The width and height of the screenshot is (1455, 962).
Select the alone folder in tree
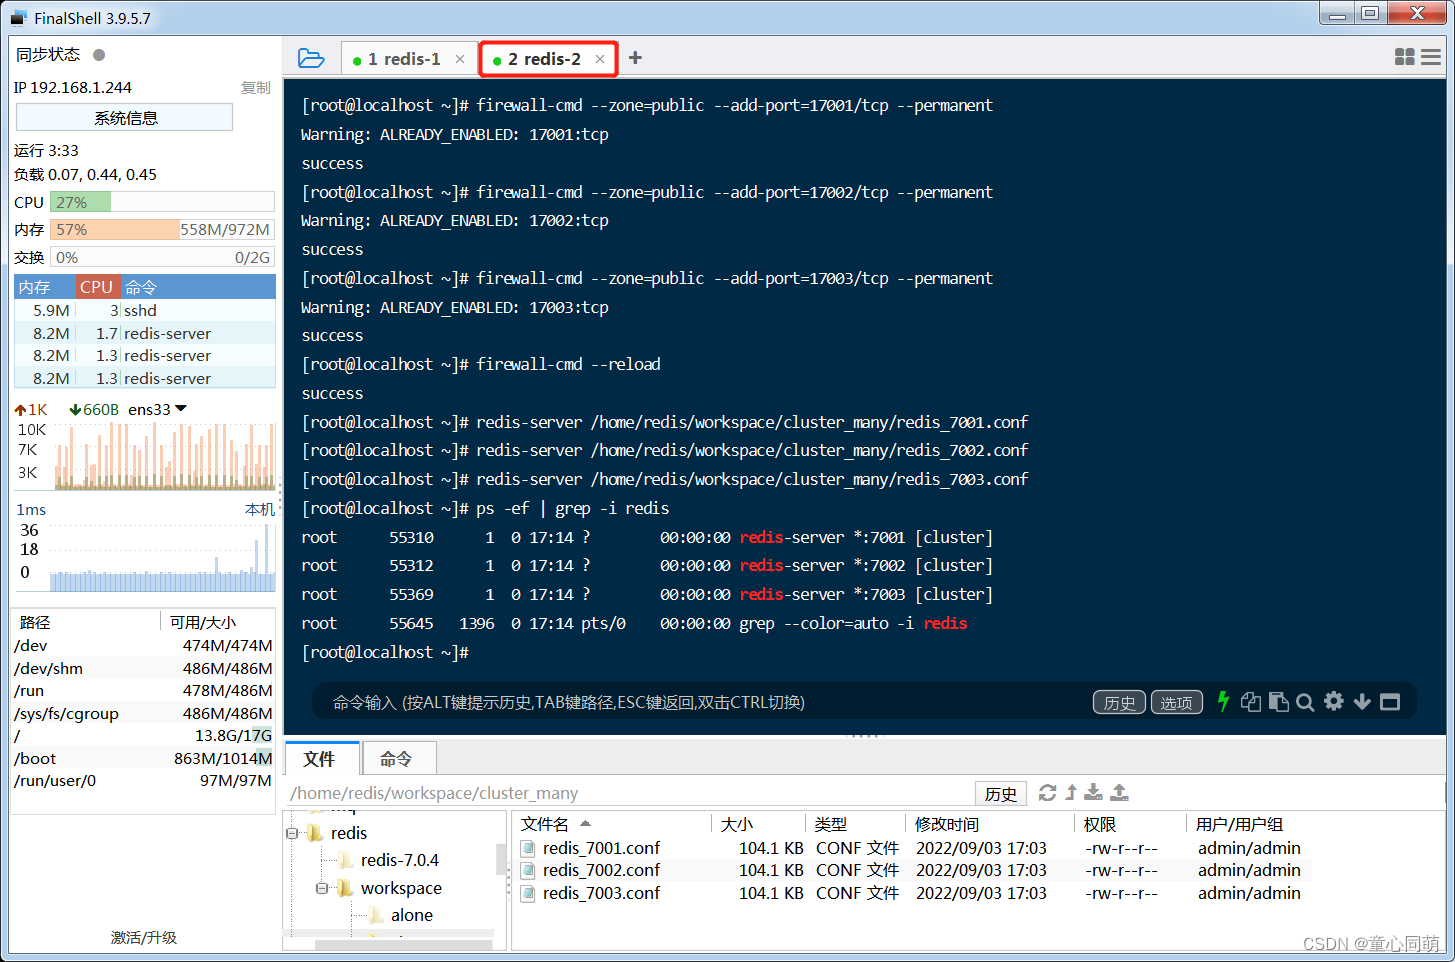click(x=411, y=915)
